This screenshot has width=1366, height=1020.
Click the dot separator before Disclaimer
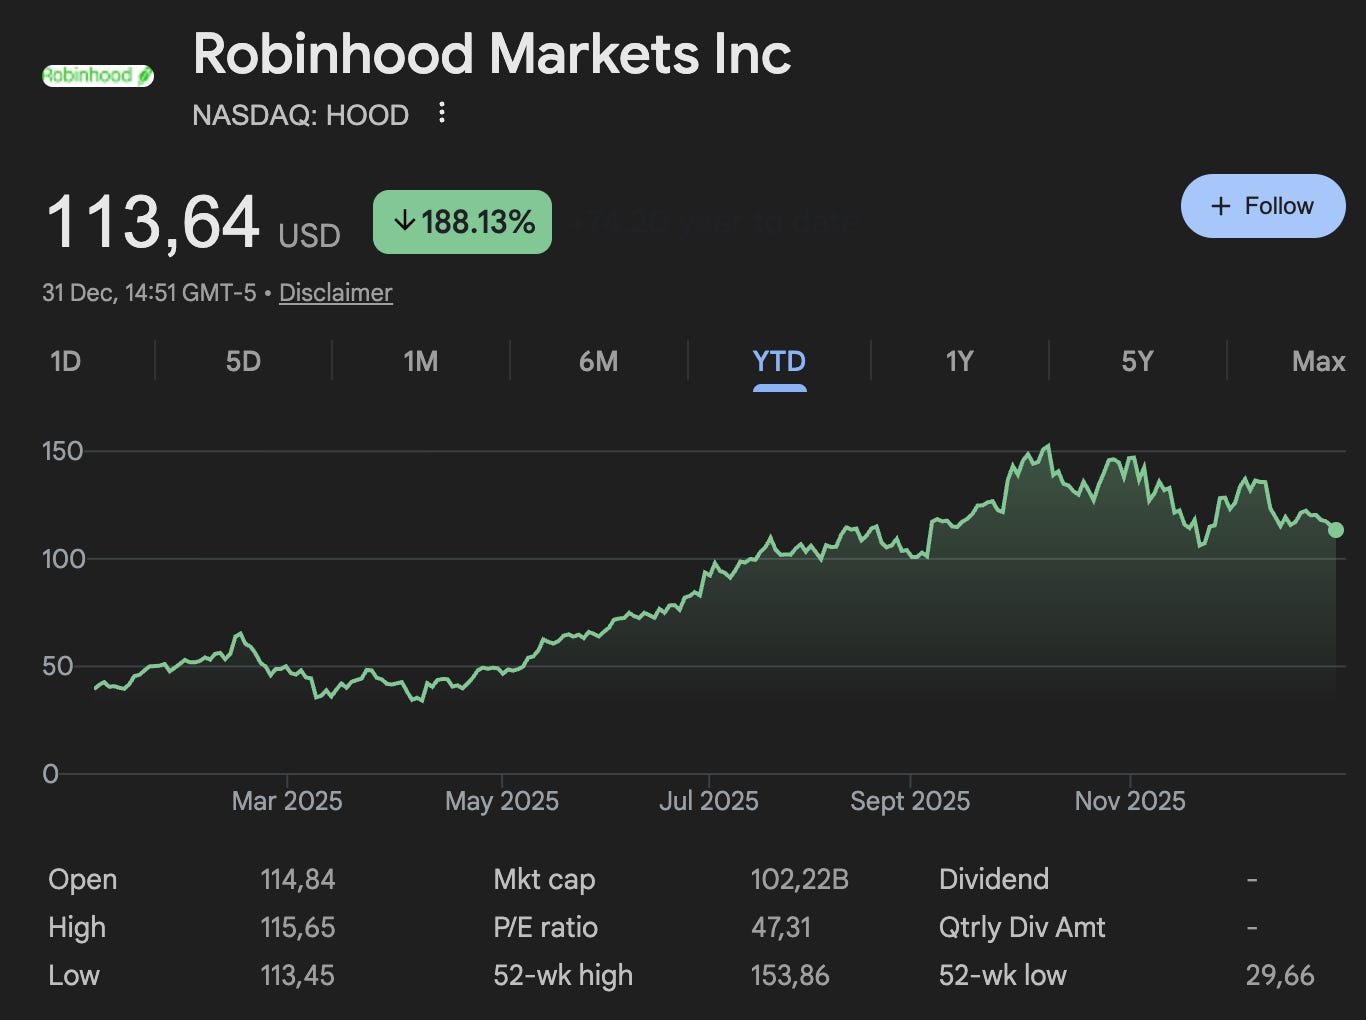point(266,293)
